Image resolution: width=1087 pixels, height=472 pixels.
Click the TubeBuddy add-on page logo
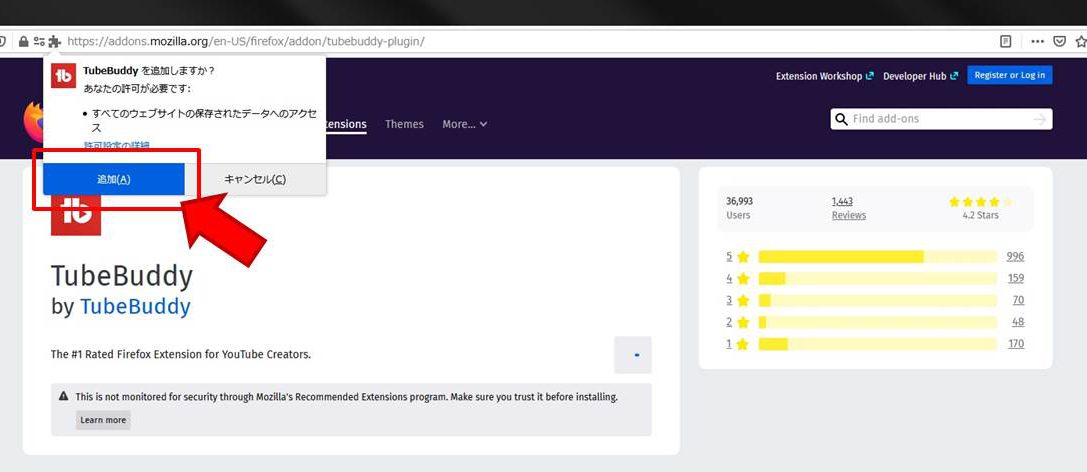pos(76,216)
